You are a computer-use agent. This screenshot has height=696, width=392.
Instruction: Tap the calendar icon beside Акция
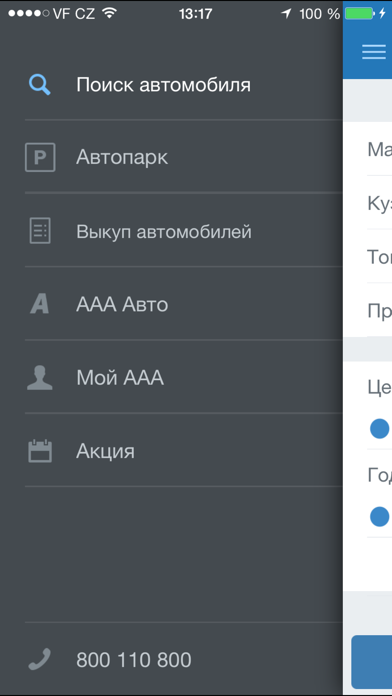click(40, 451)
